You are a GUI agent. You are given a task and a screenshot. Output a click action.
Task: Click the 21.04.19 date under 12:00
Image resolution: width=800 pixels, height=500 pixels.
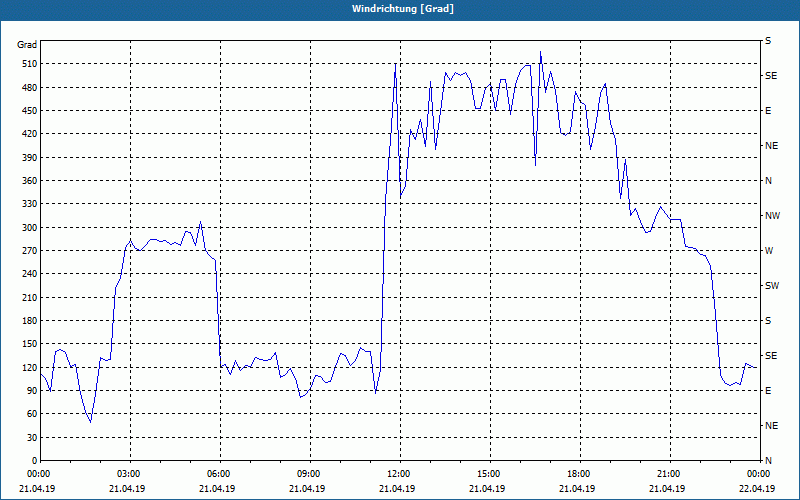(x=397, y=488)
